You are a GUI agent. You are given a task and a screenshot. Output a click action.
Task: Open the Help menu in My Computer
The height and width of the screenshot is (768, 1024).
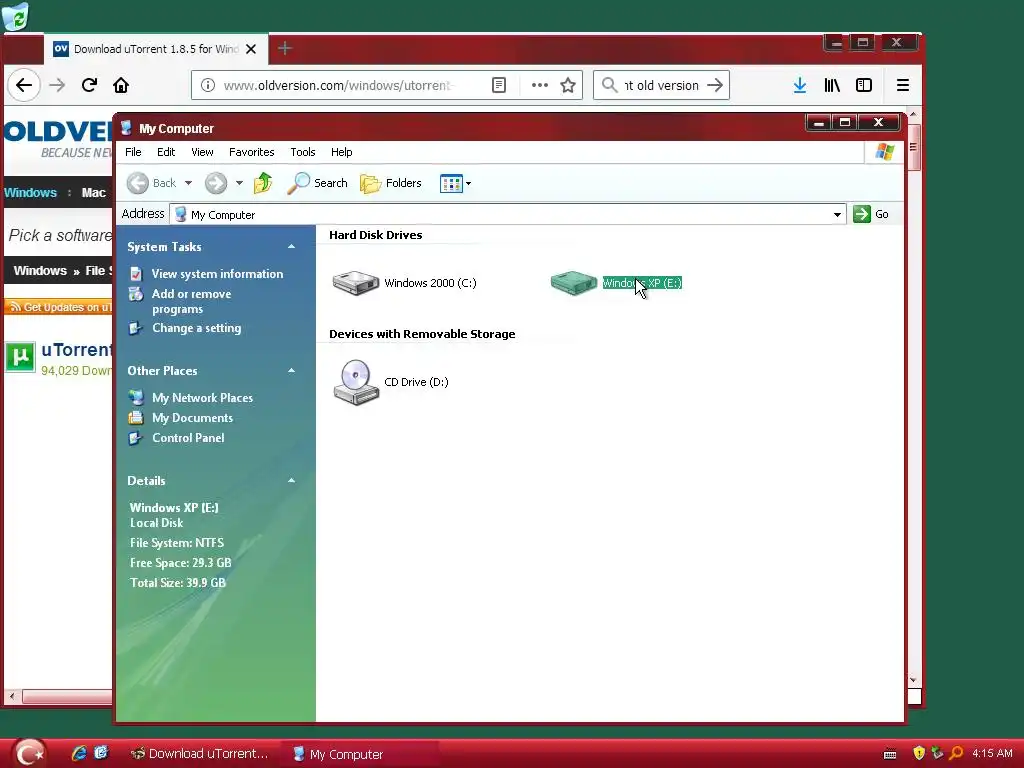point(342,152)
